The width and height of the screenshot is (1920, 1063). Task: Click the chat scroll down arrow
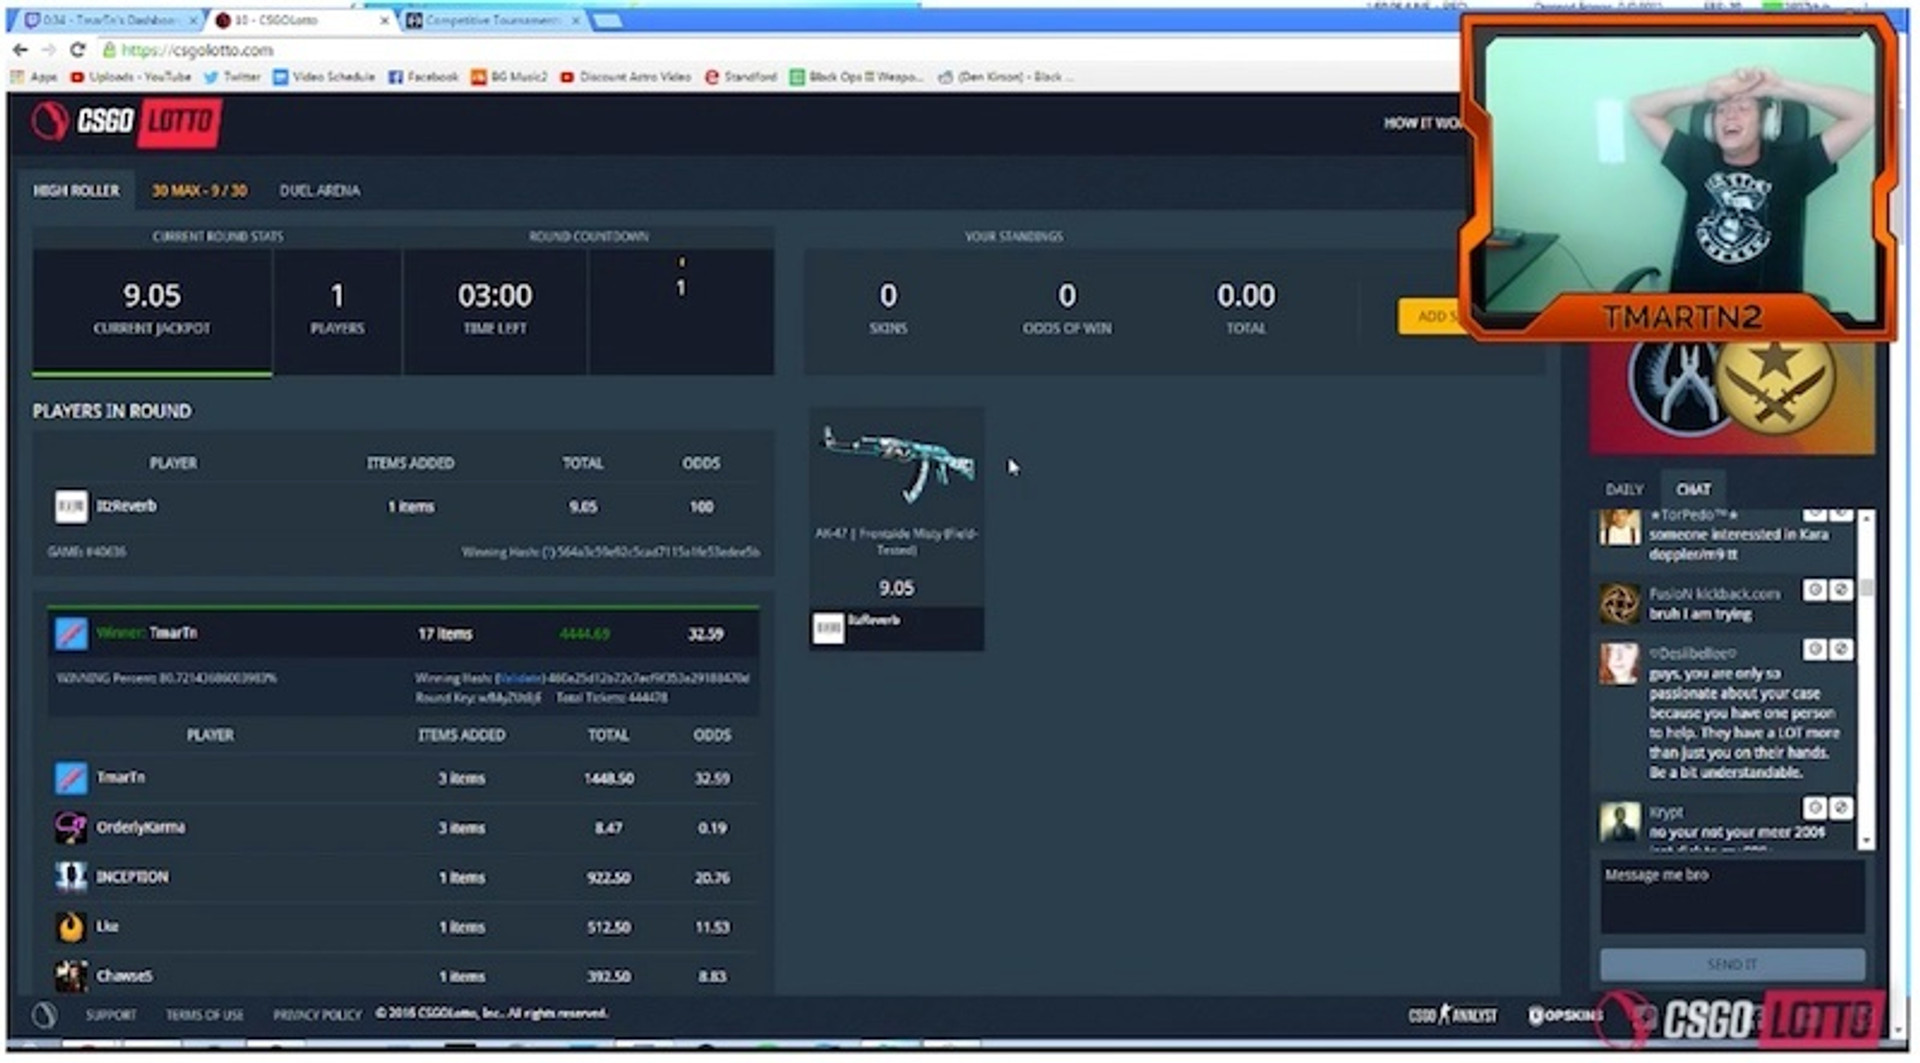click(x=1866, y=842)
